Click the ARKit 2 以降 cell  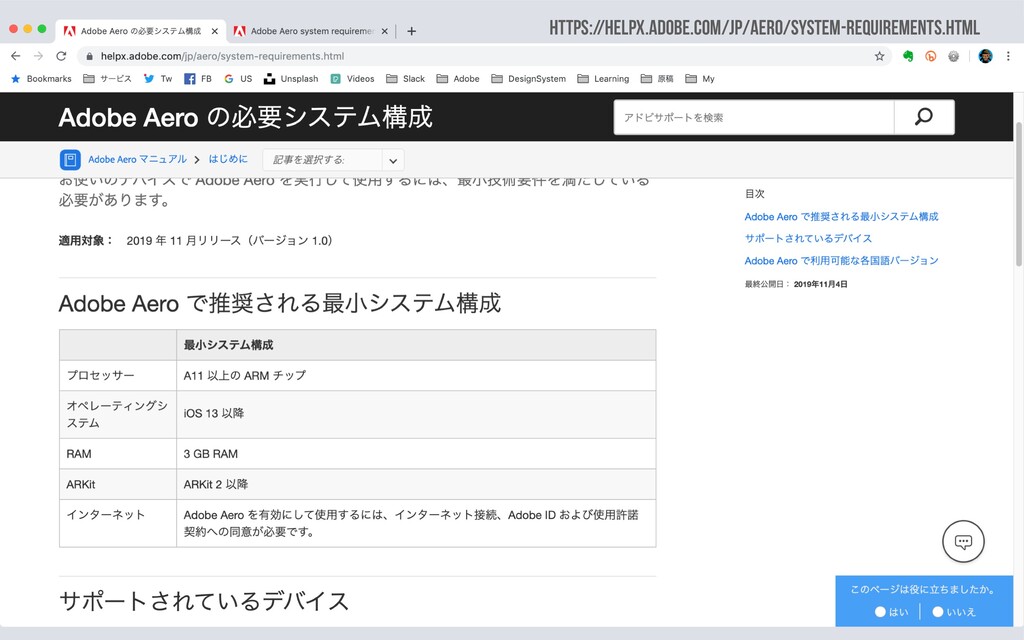coord(416,484)
